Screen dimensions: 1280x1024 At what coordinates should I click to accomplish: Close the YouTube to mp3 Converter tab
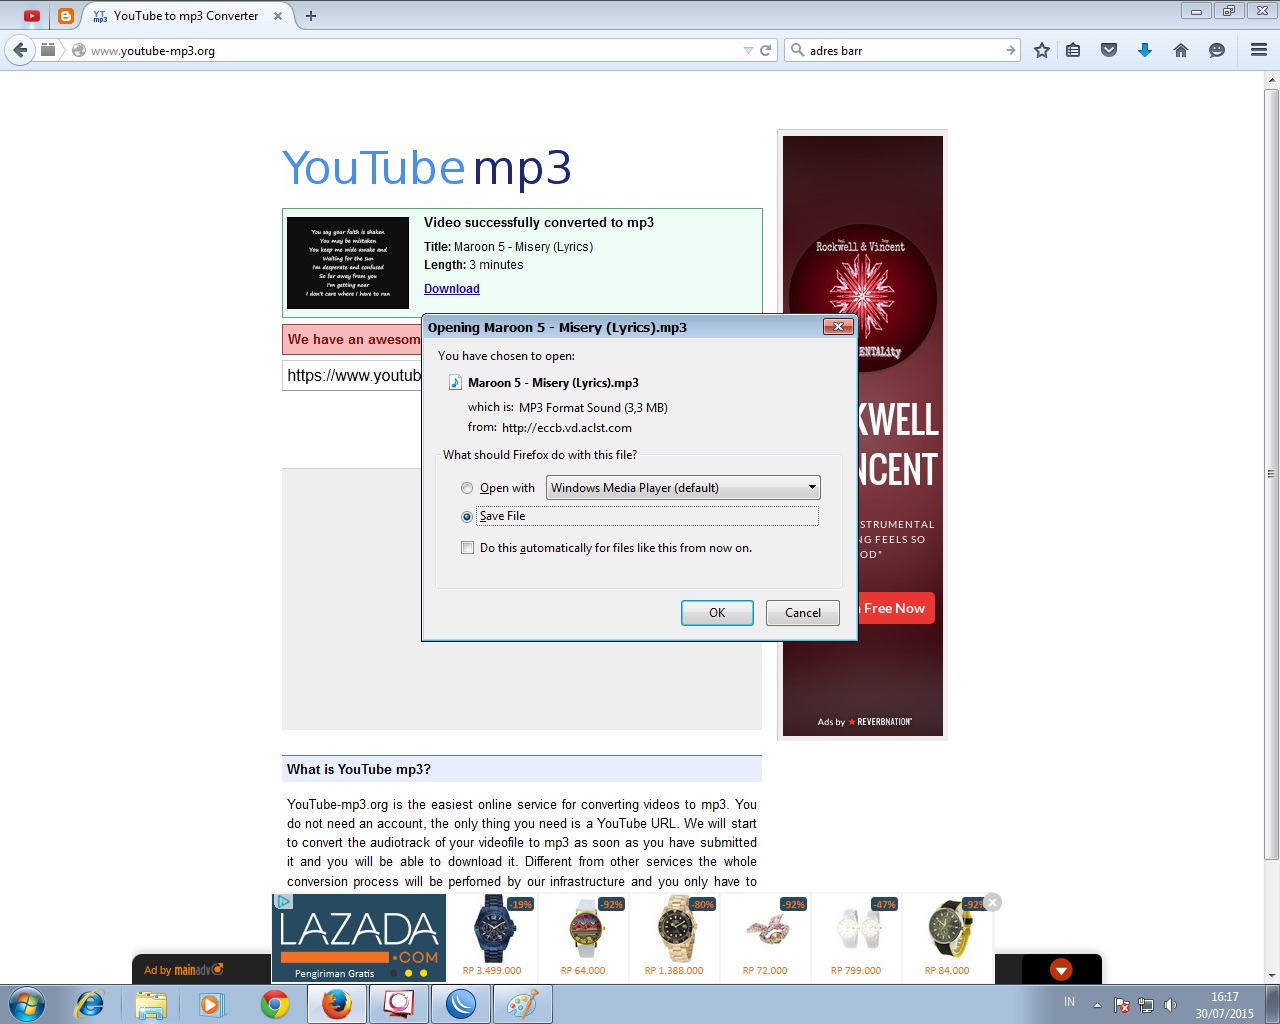point(278,16)
